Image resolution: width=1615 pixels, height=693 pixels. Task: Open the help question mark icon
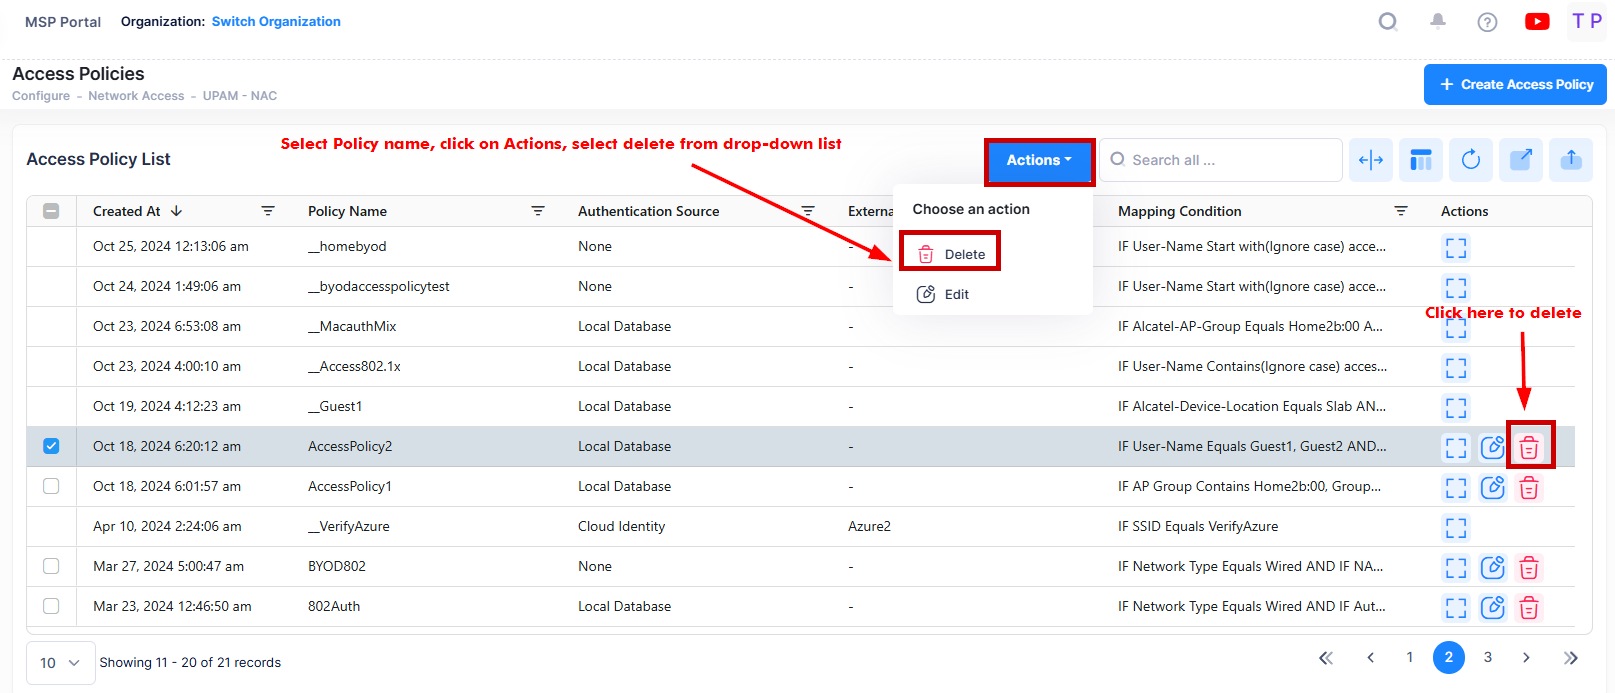tap(1487, 22)
